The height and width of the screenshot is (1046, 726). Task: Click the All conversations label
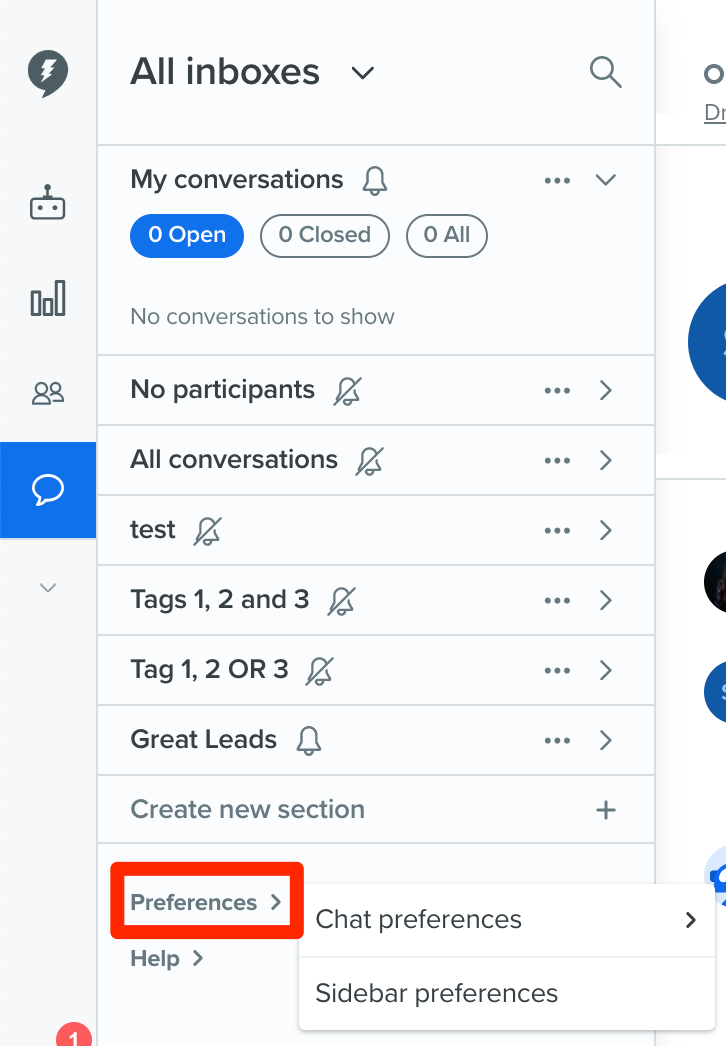click(x=234, y=460)
